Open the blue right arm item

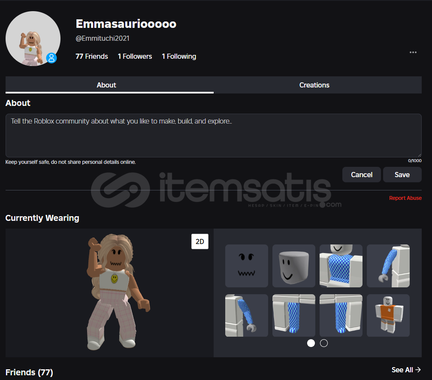(388, 266)
